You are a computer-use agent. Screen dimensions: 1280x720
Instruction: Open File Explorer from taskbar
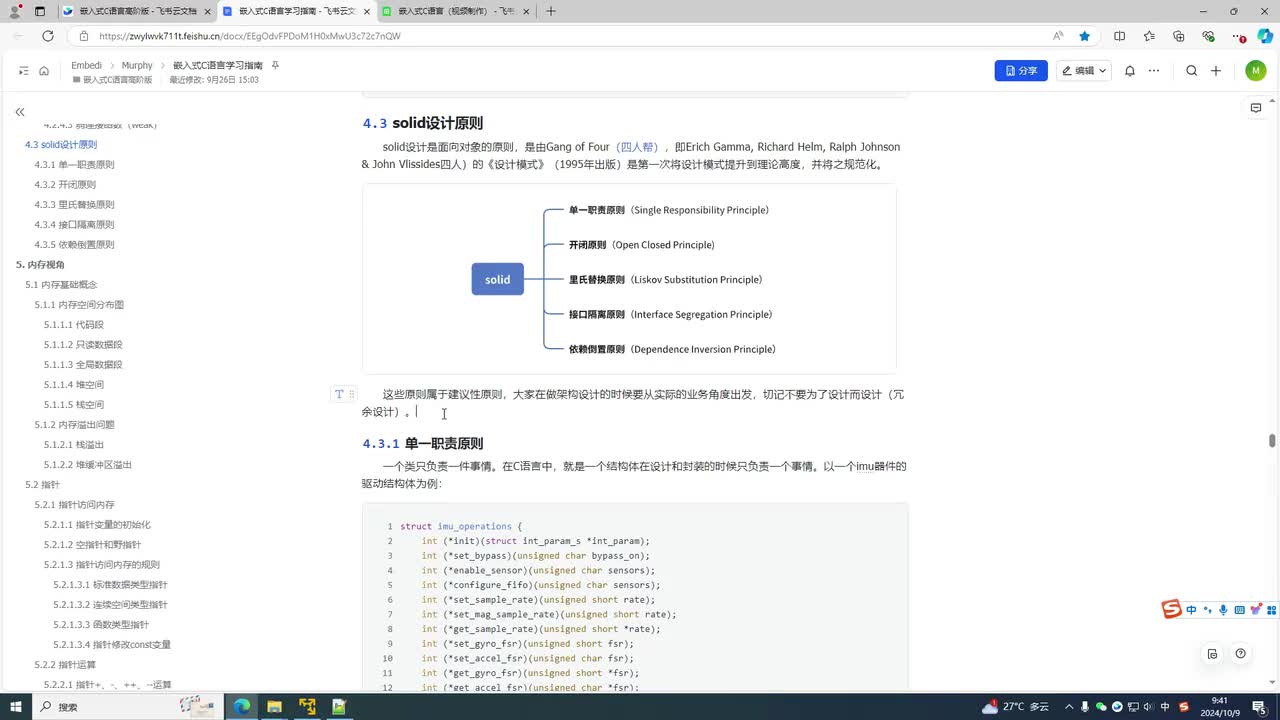[274, 707]
